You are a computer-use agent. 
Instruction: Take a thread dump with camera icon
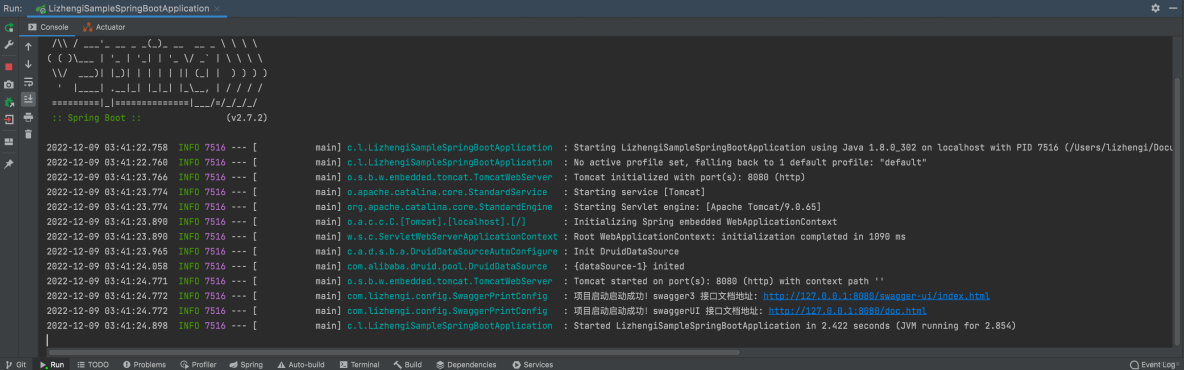(x=9, y=85)
